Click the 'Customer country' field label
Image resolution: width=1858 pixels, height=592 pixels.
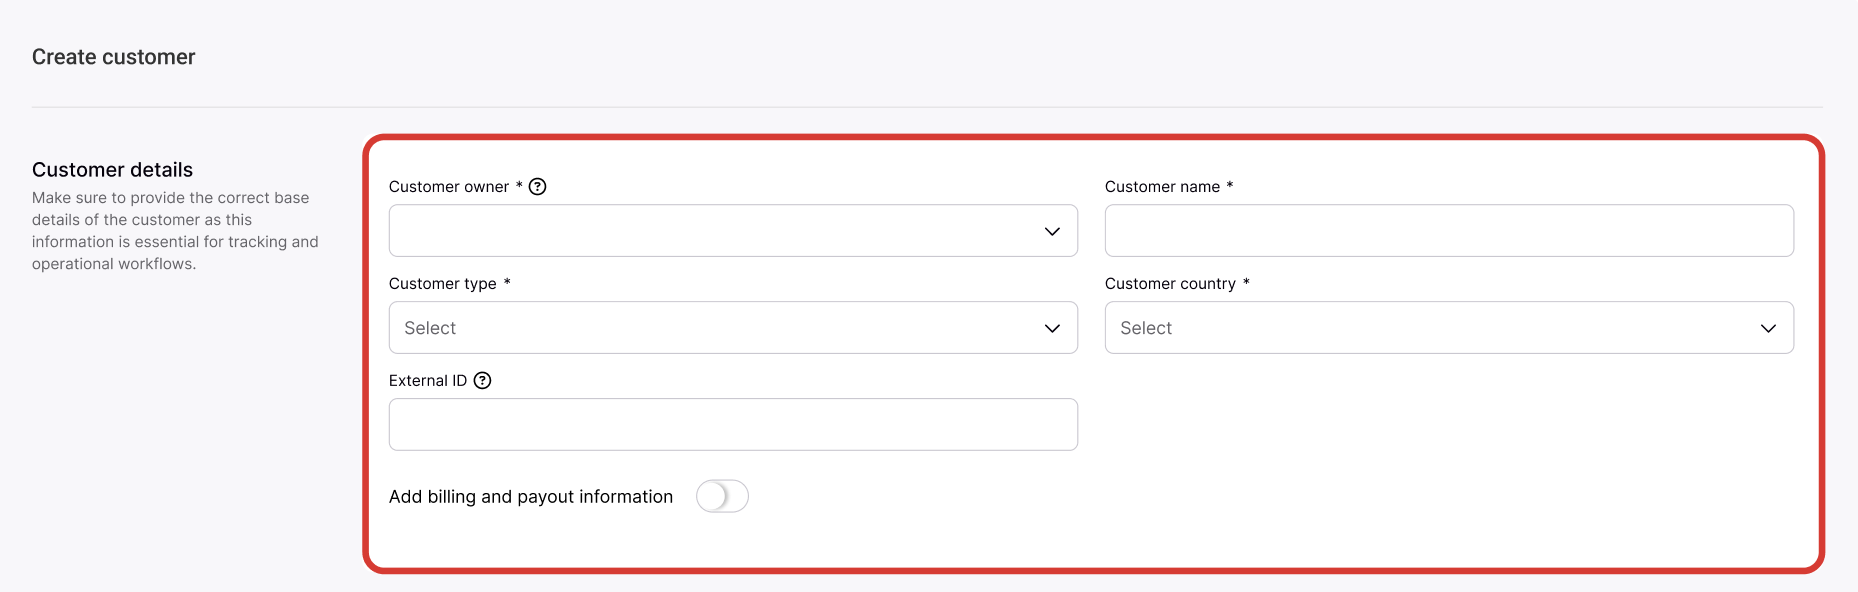1170,284
